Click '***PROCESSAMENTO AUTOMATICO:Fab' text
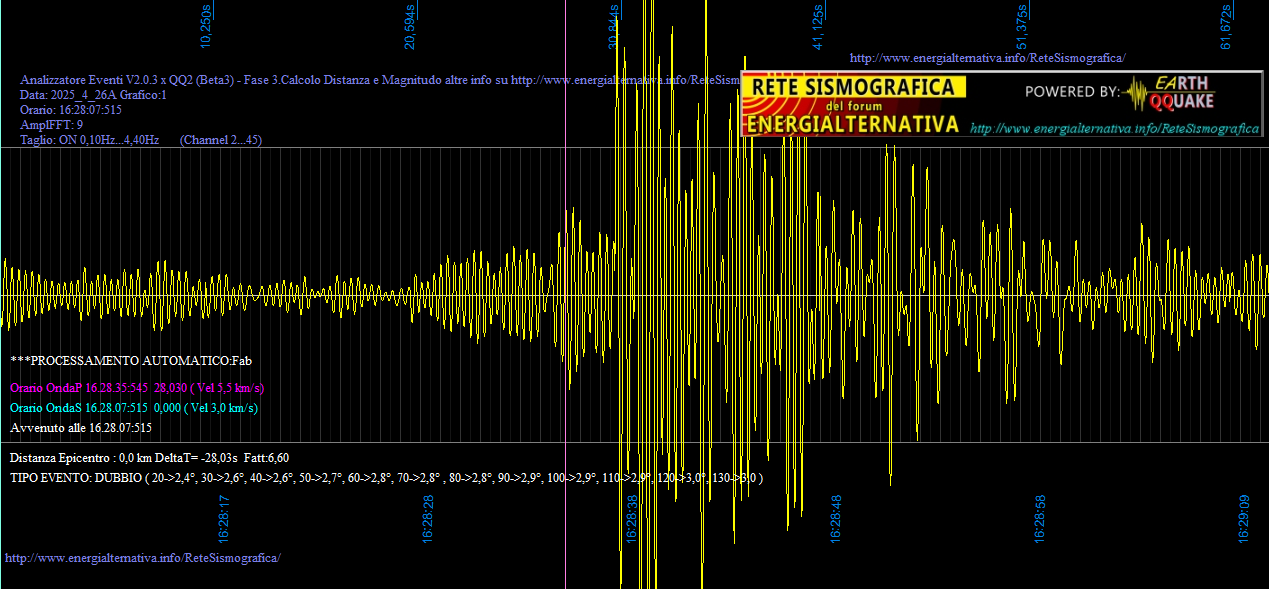 pyautogui.click(x=131, y=359)
